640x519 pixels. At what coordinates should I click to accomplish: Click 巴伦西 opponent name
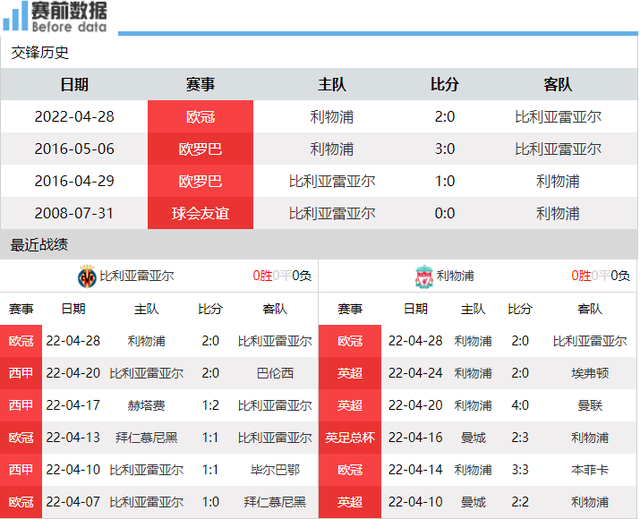[x=275, y=373]
